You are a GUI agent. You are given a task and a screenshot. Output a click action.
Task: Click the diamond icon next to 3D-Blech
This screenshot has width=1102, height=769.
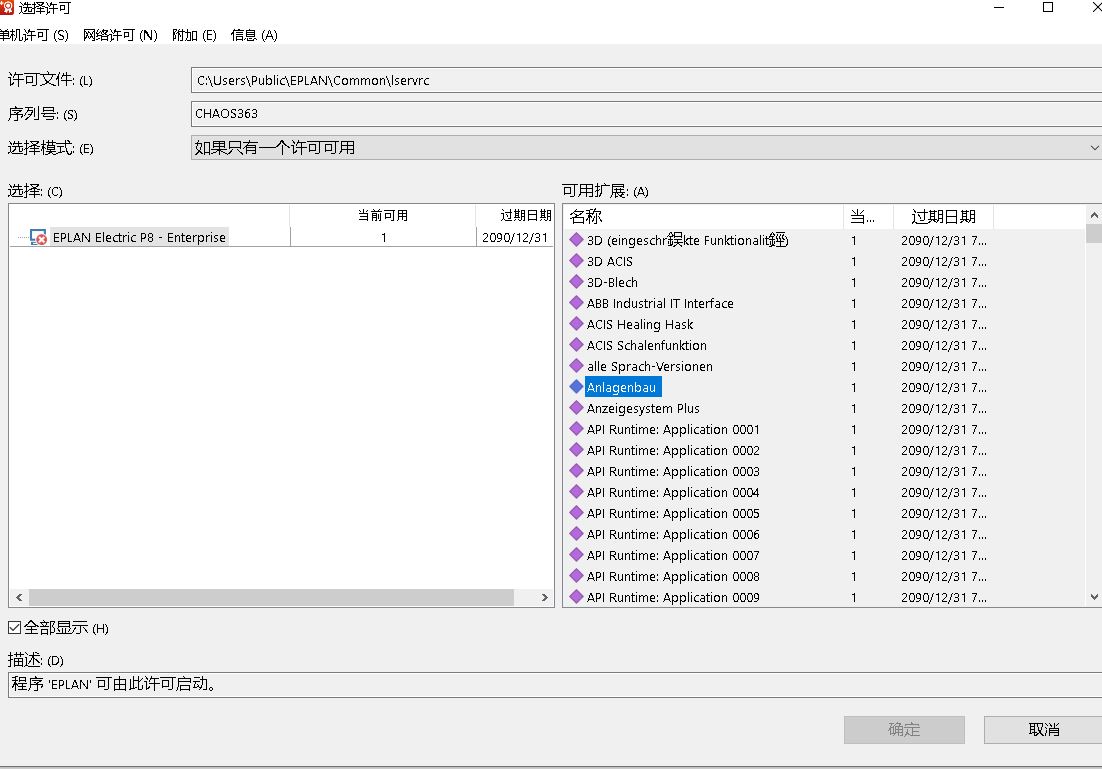pyautogui.click(x=576, y=282)
